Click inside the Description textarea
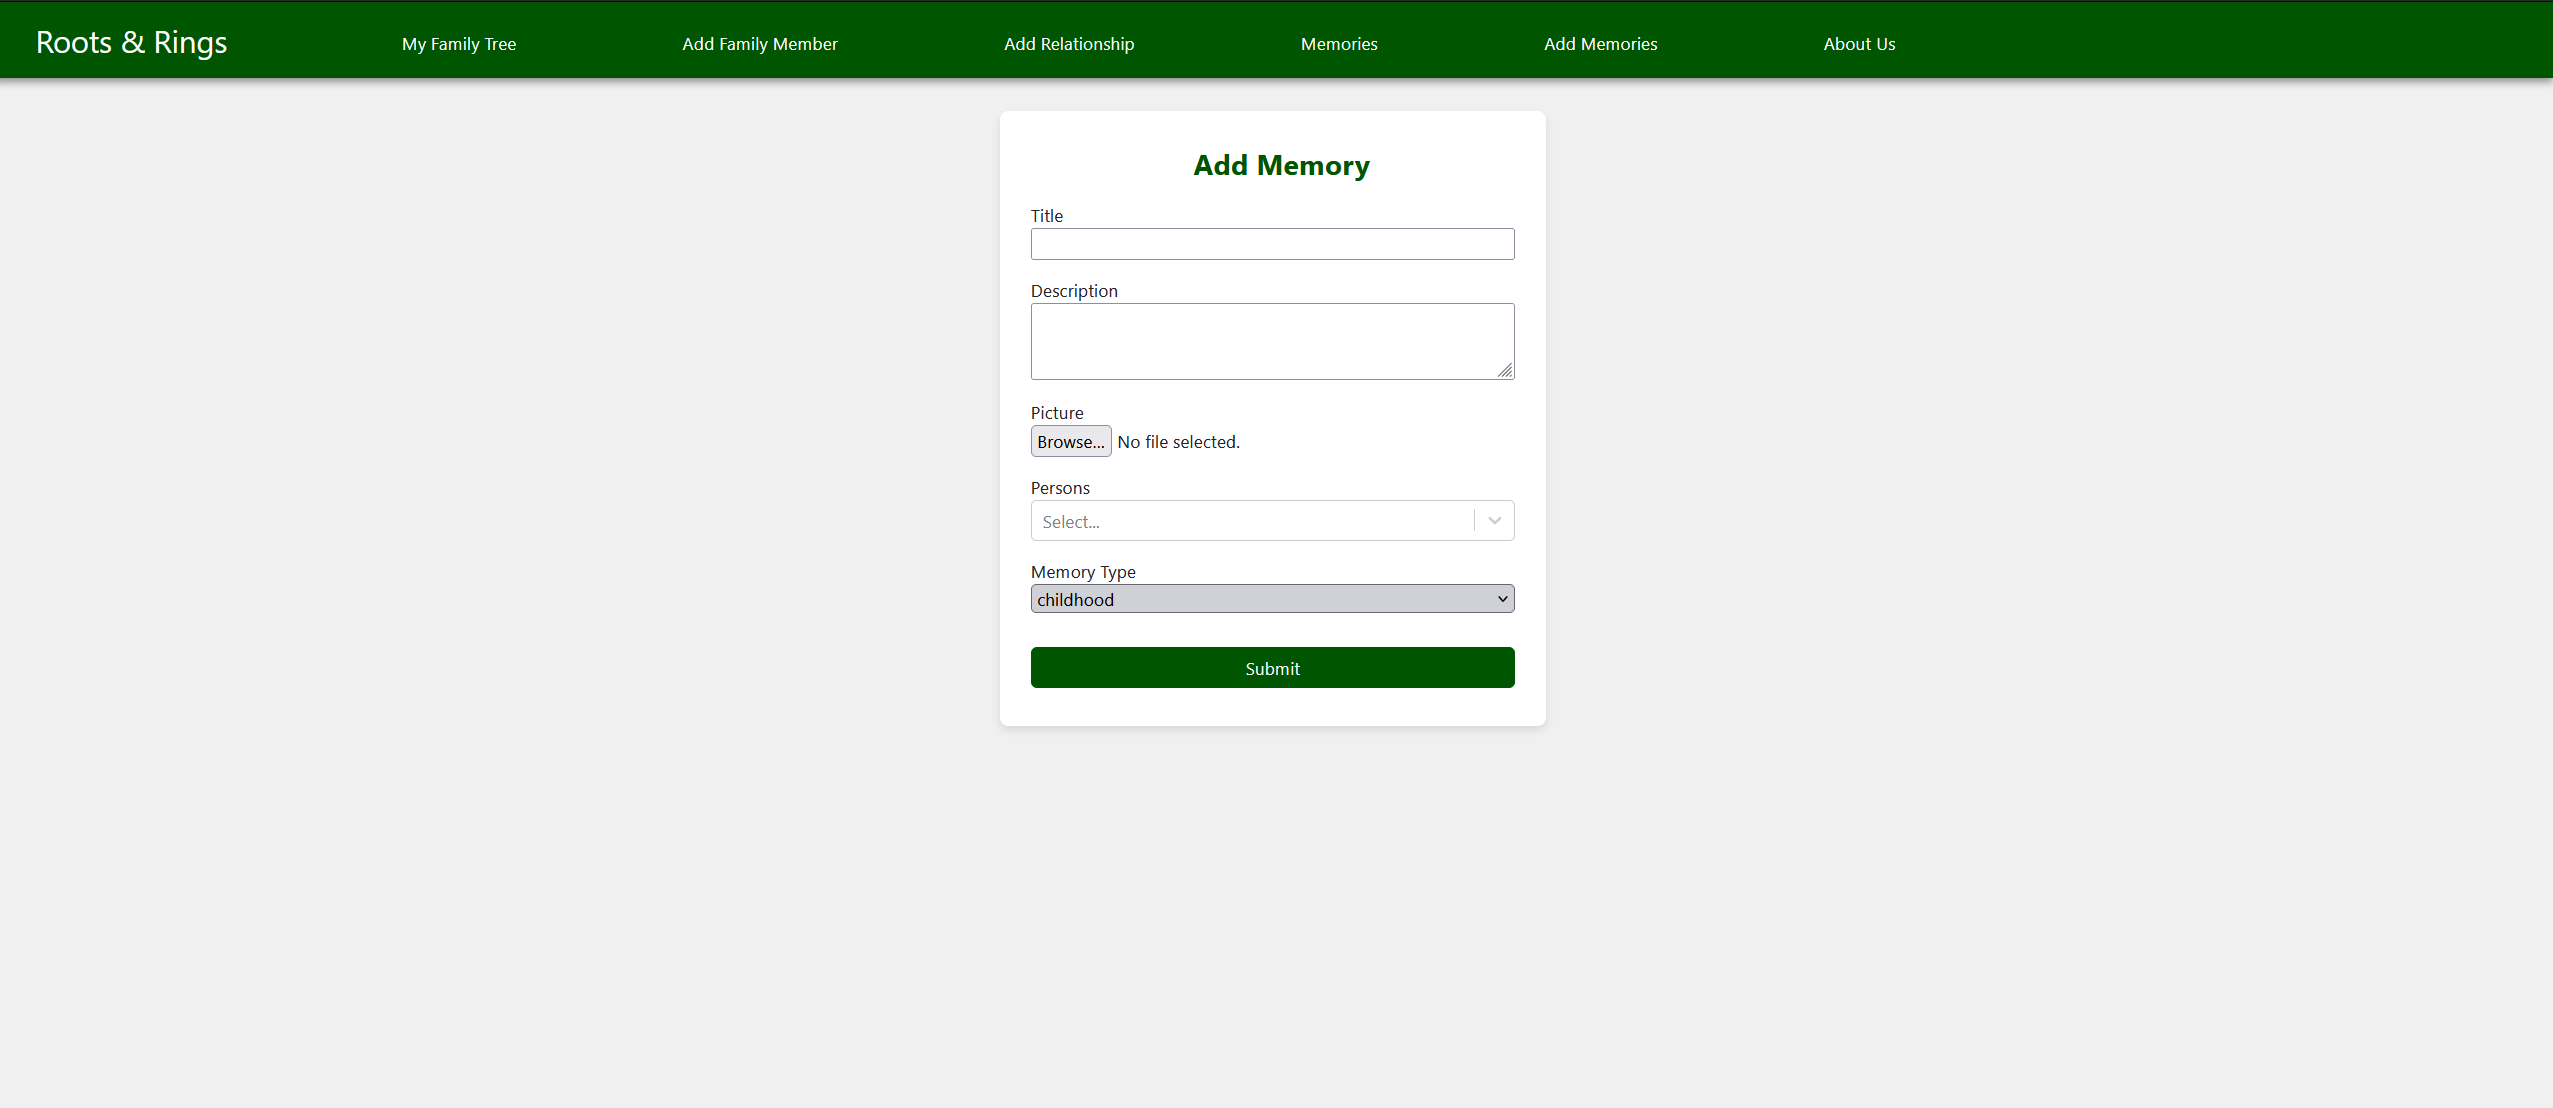2553x1108 pixels. click(x=1271, y=340)
